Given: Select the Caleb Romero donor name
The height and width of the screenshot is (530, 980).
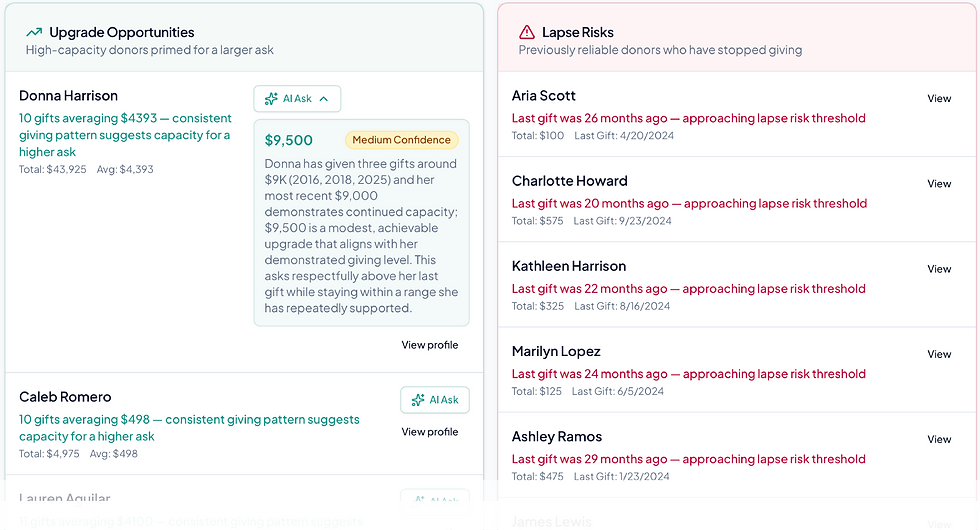Looking at the screenshot, I should click(65, 397).
